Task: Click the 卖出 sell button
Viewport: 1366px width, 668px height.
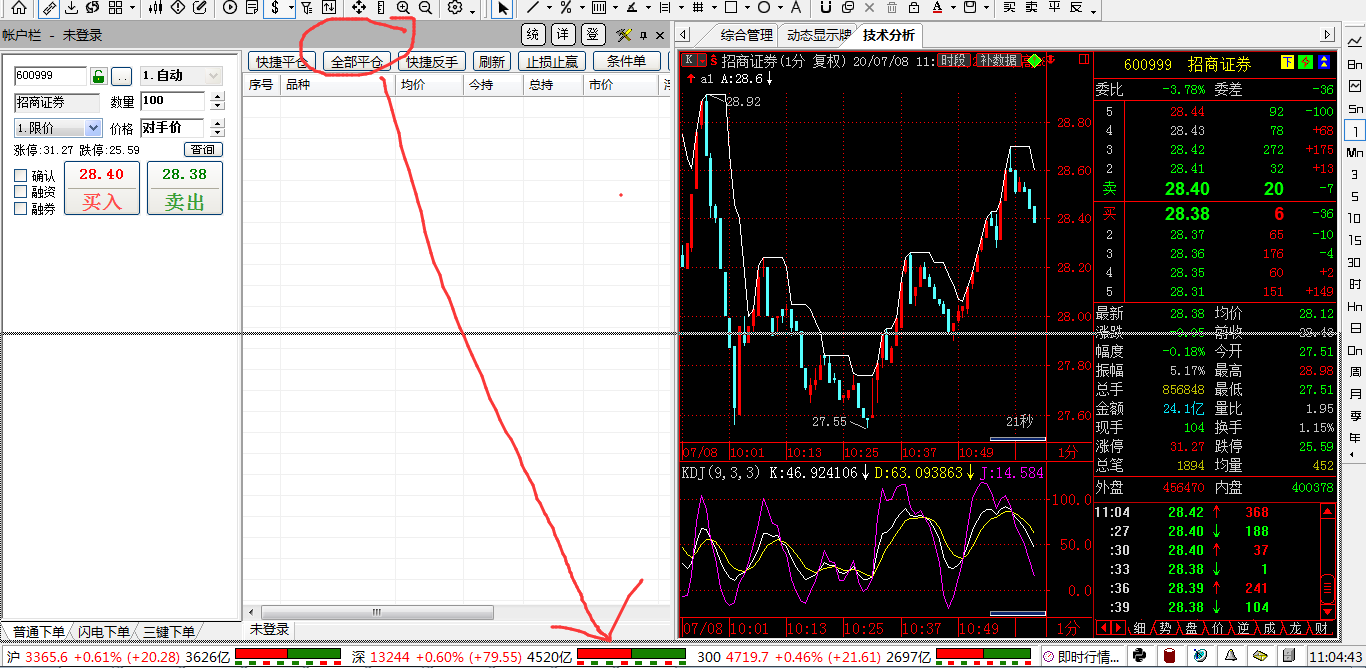Action: 185,189
